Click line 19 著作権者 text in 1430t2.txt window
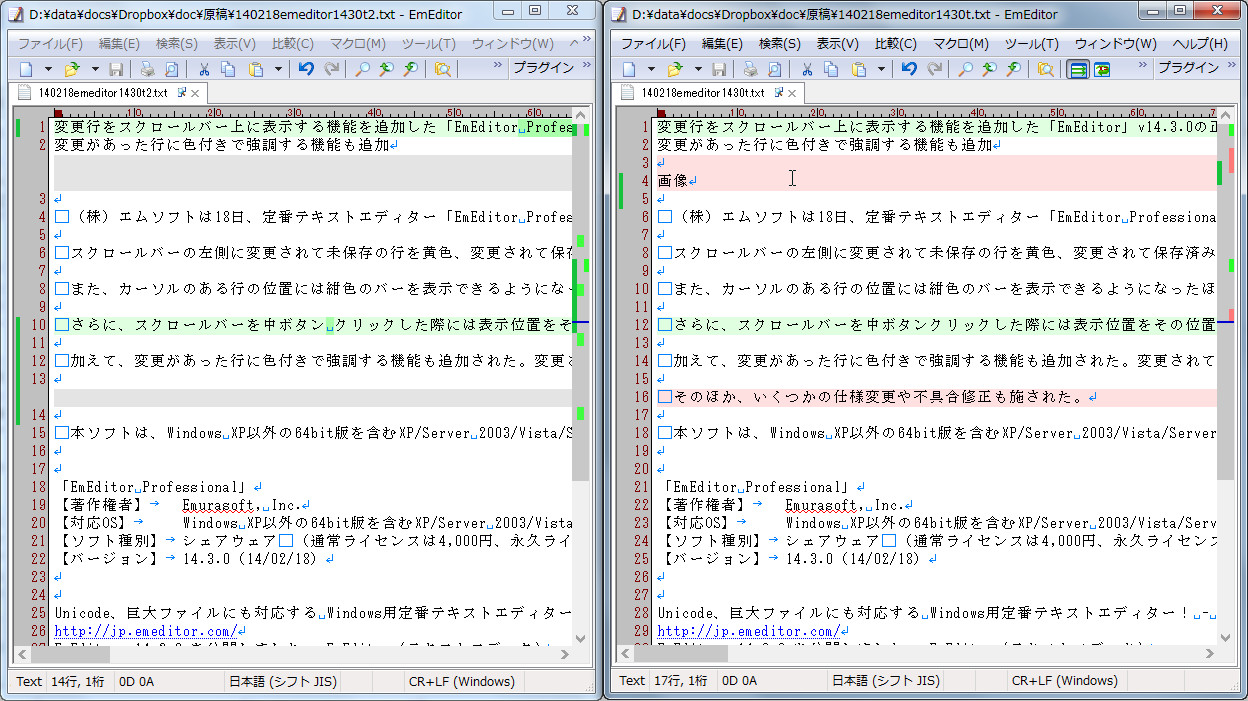Image resolution: width=1248 pixels, height=701 pixels. 105,505
